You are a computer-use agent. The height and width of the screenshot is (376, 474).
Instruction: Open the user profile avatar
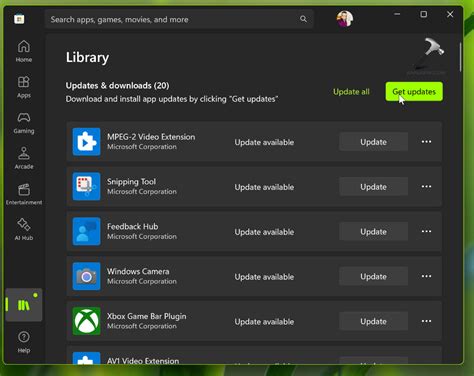click(x=345, y=19)
